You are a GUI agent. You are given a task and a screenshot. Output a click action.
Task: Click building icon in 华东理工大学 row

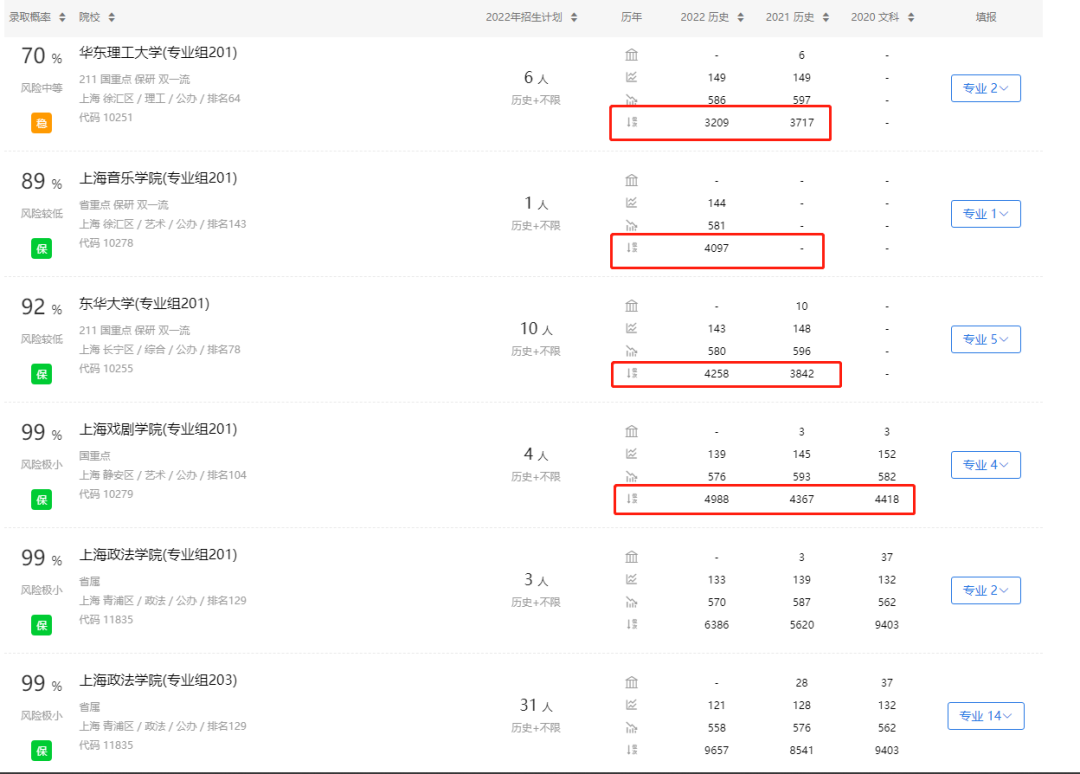pos(631,54)
